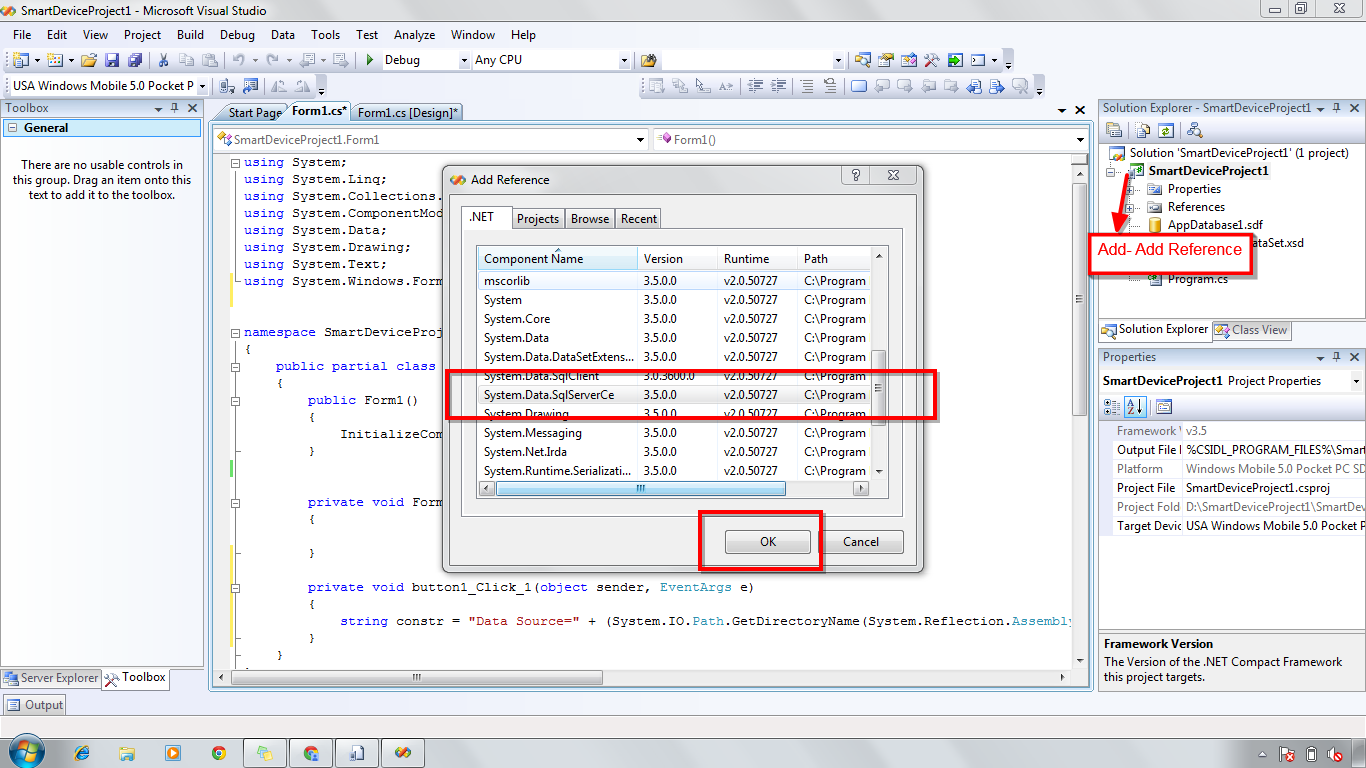Open Device Options toolbar icon
This screenshot has width=1366, height=768.
tap(250, 86)
